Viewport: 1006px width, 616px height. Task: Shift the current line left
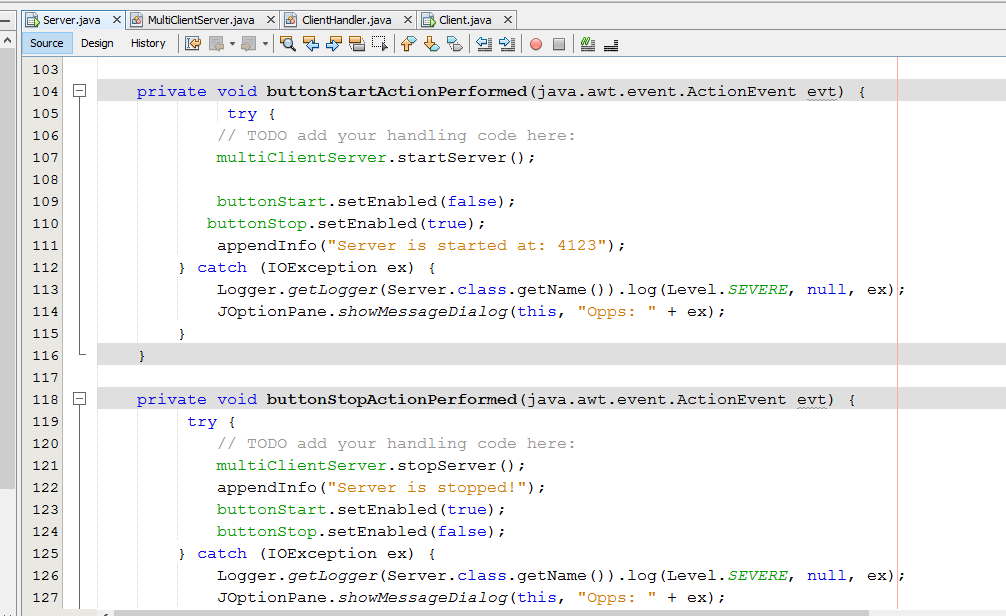coord(484,43)
